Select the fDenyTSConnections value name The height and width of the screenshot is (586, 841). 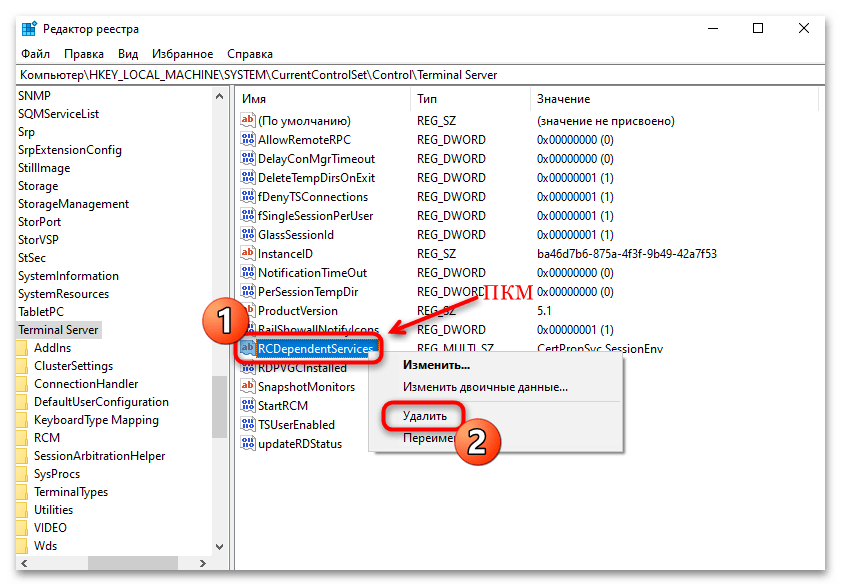pos(313,197)
